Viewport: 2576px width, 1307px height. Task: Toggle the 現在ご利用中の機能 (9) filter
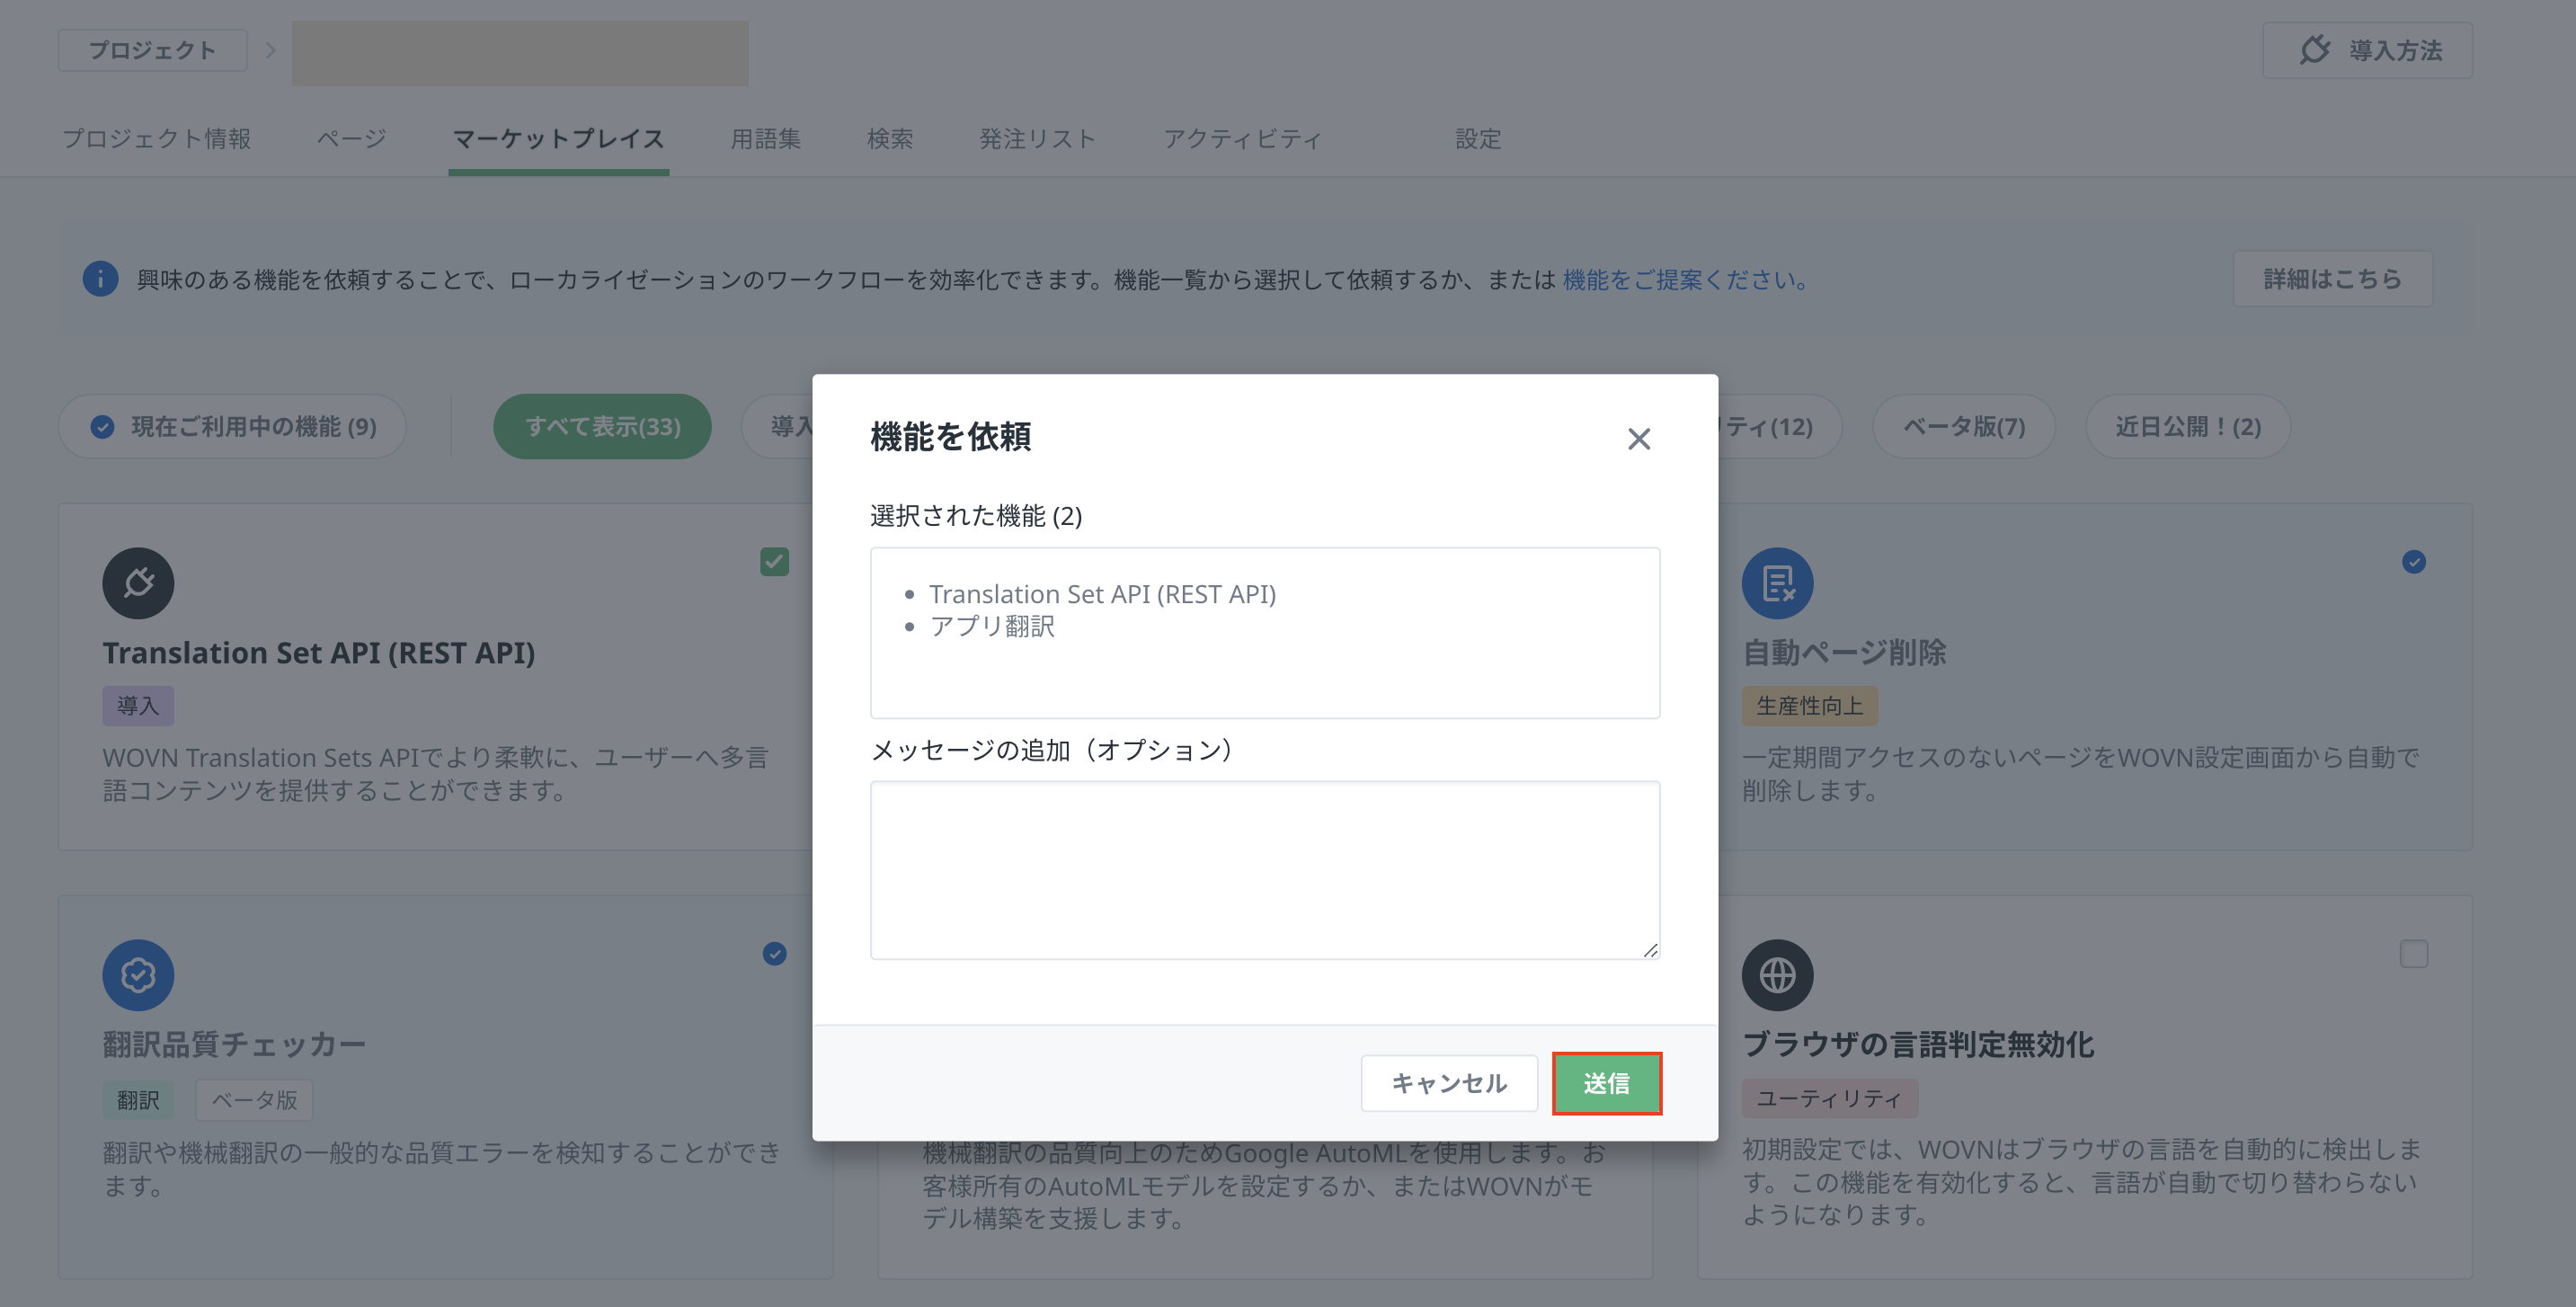click(232, 427)
